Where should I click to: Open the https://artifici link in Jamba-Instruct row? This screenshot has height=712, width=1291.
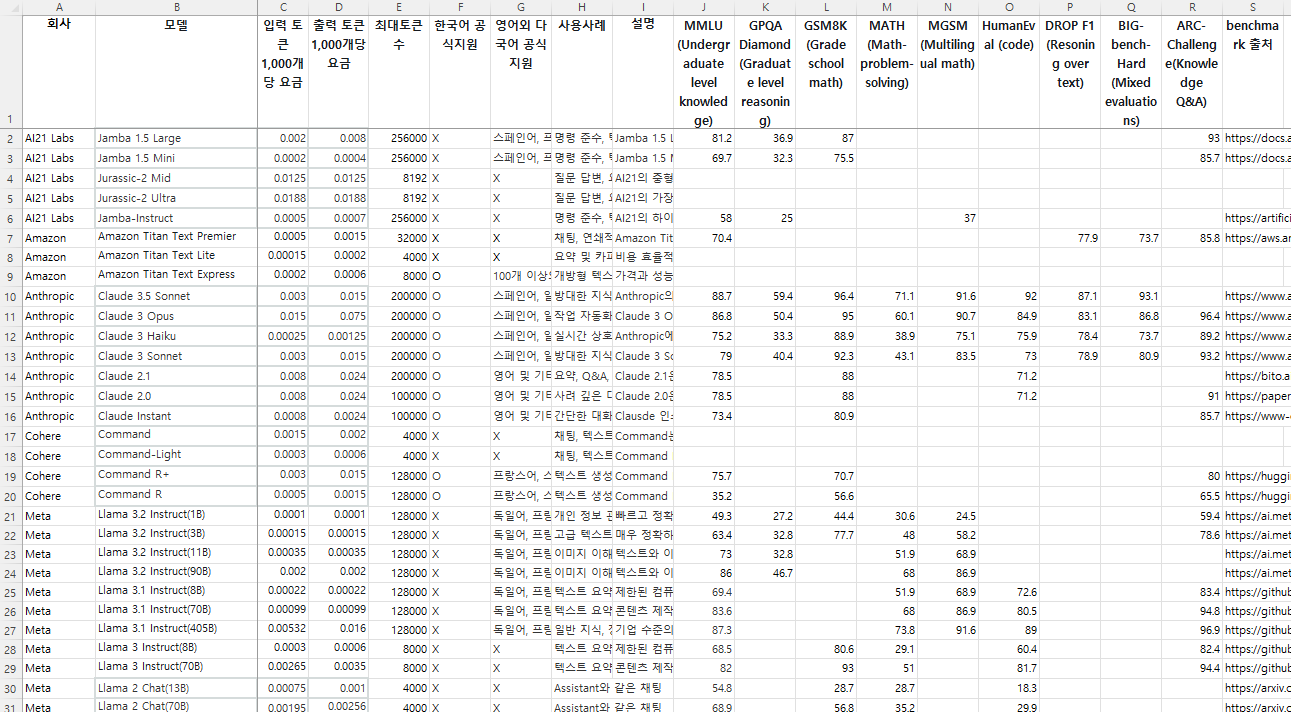point(1257,218)
